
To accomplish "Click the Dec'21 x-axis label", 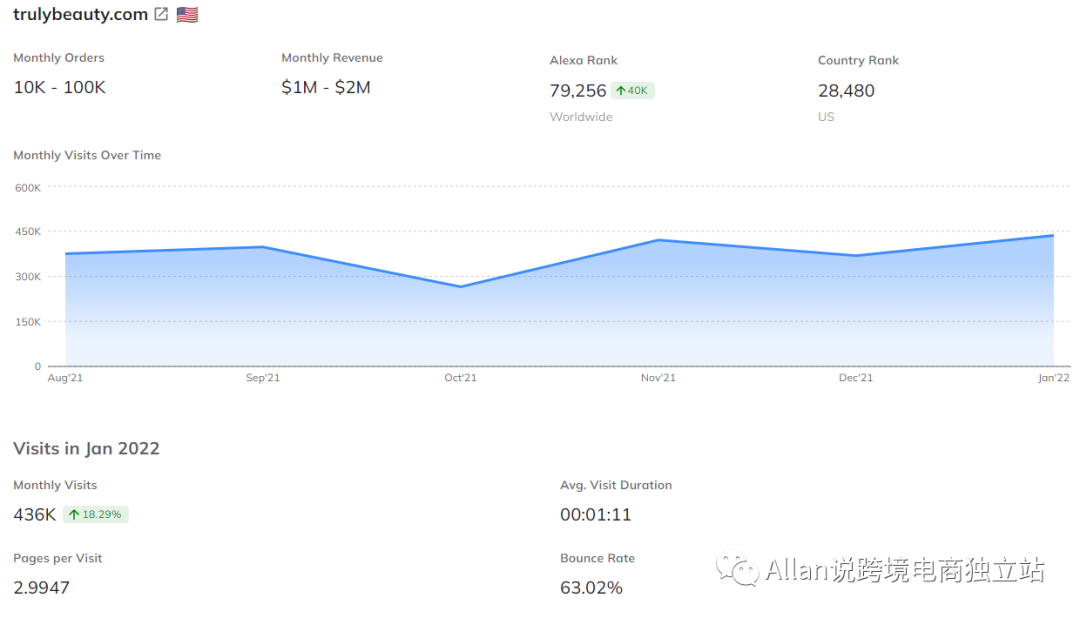I will tap(855, 378).
